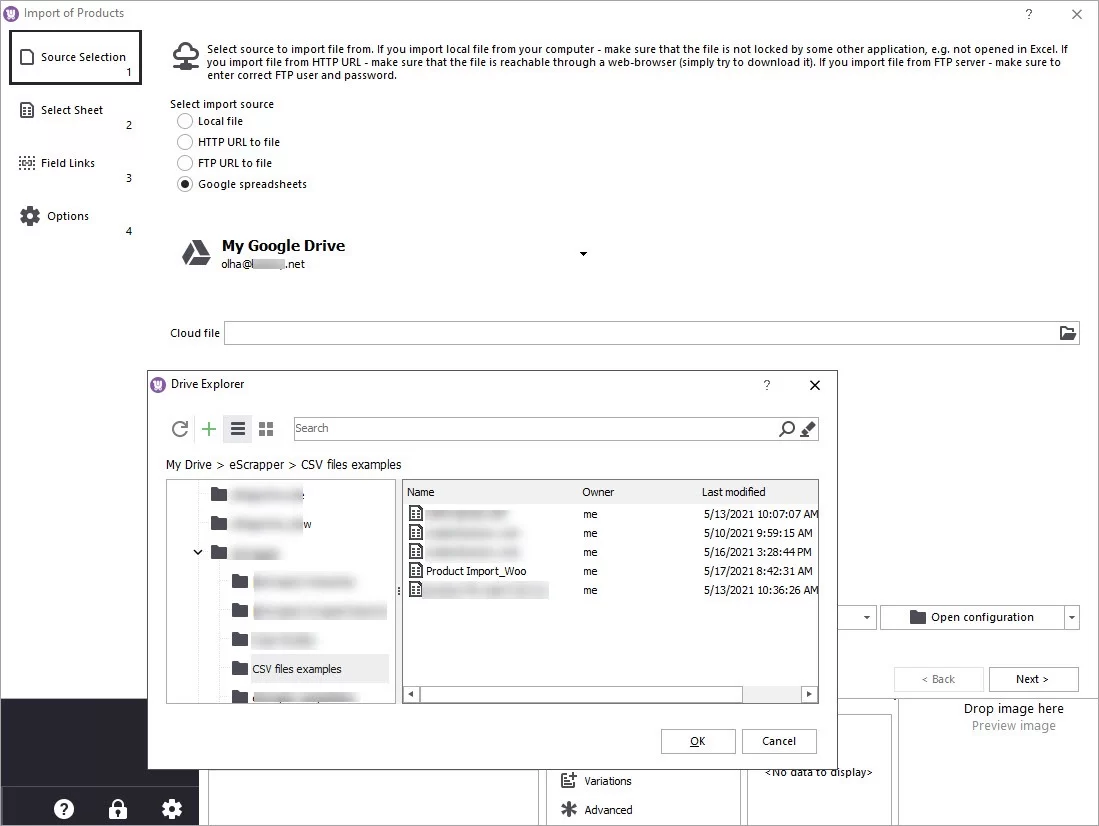This screenshot has height=826, width=1099.
Task: Click the padlock icon at bottom left
Action: pos(118,809)
